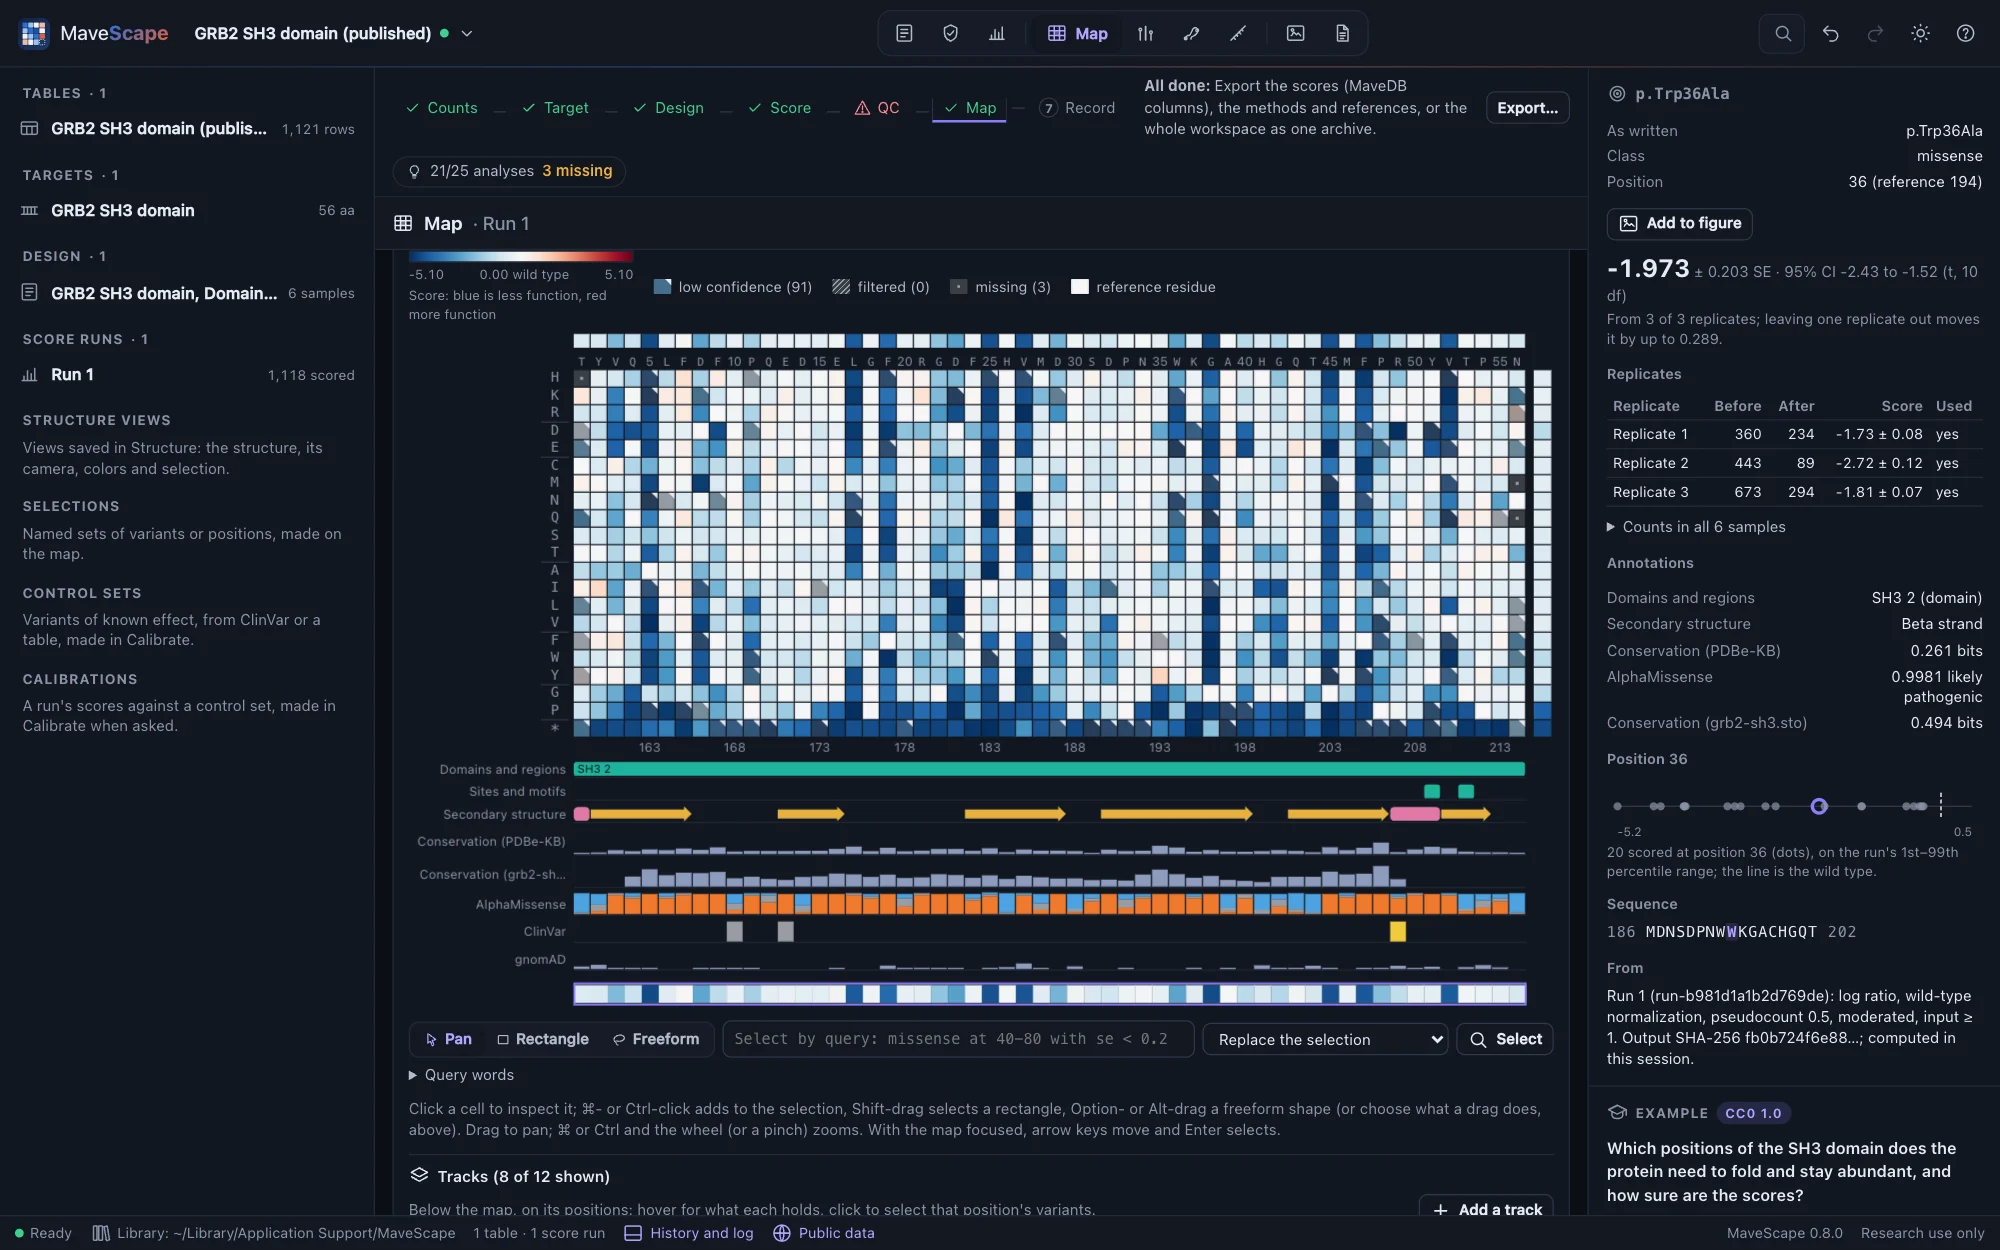
Task: Select the Map tab in top toolbar
Action: [1078, 33]
